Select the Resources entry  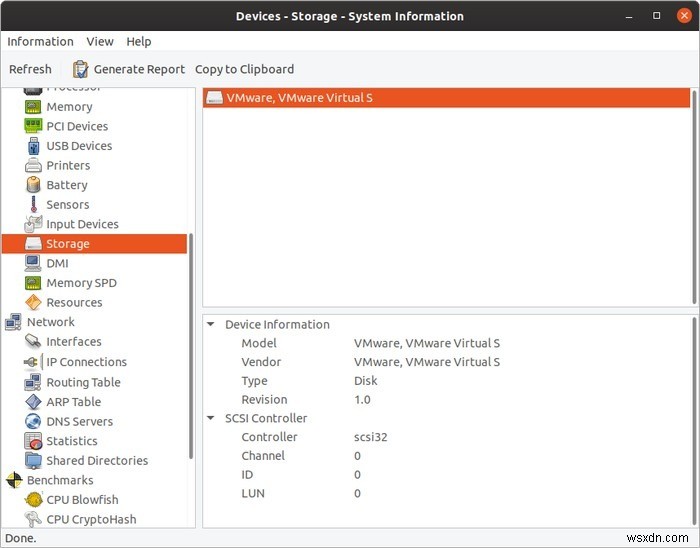point(75,303)
